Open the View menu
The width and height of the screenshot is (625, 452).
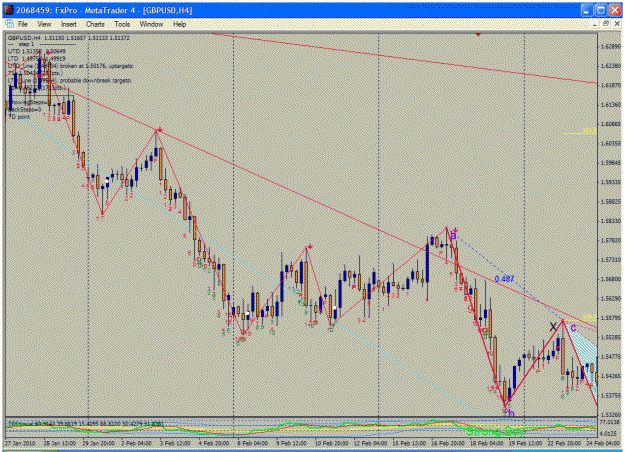[44, 24]
